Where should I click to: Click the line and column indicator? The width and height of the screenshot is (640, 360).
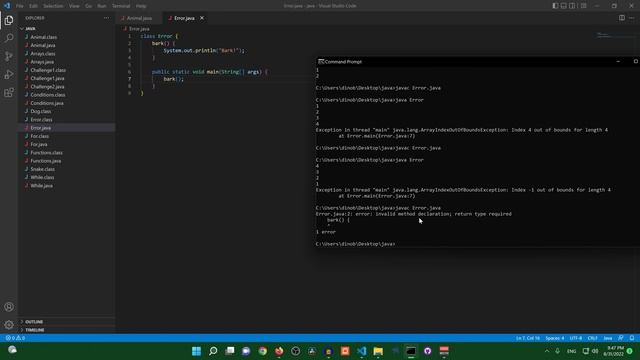coord(527,338)
